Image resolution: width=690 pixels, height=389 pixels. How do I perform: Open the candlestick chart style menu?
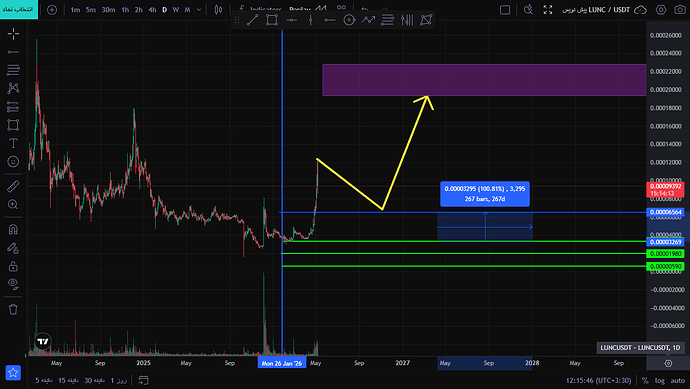click(218, 10)
